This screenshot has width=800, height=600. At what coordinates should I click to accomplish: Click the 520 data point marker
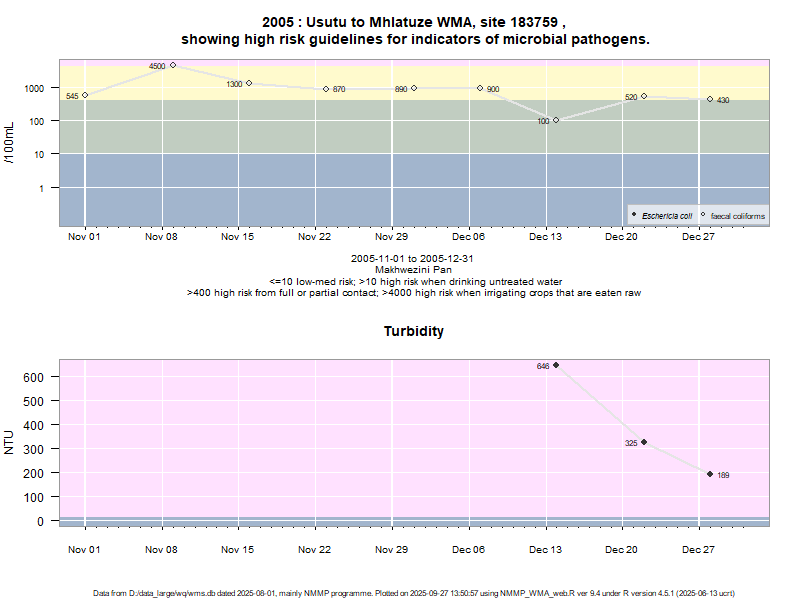click(644, 96)
